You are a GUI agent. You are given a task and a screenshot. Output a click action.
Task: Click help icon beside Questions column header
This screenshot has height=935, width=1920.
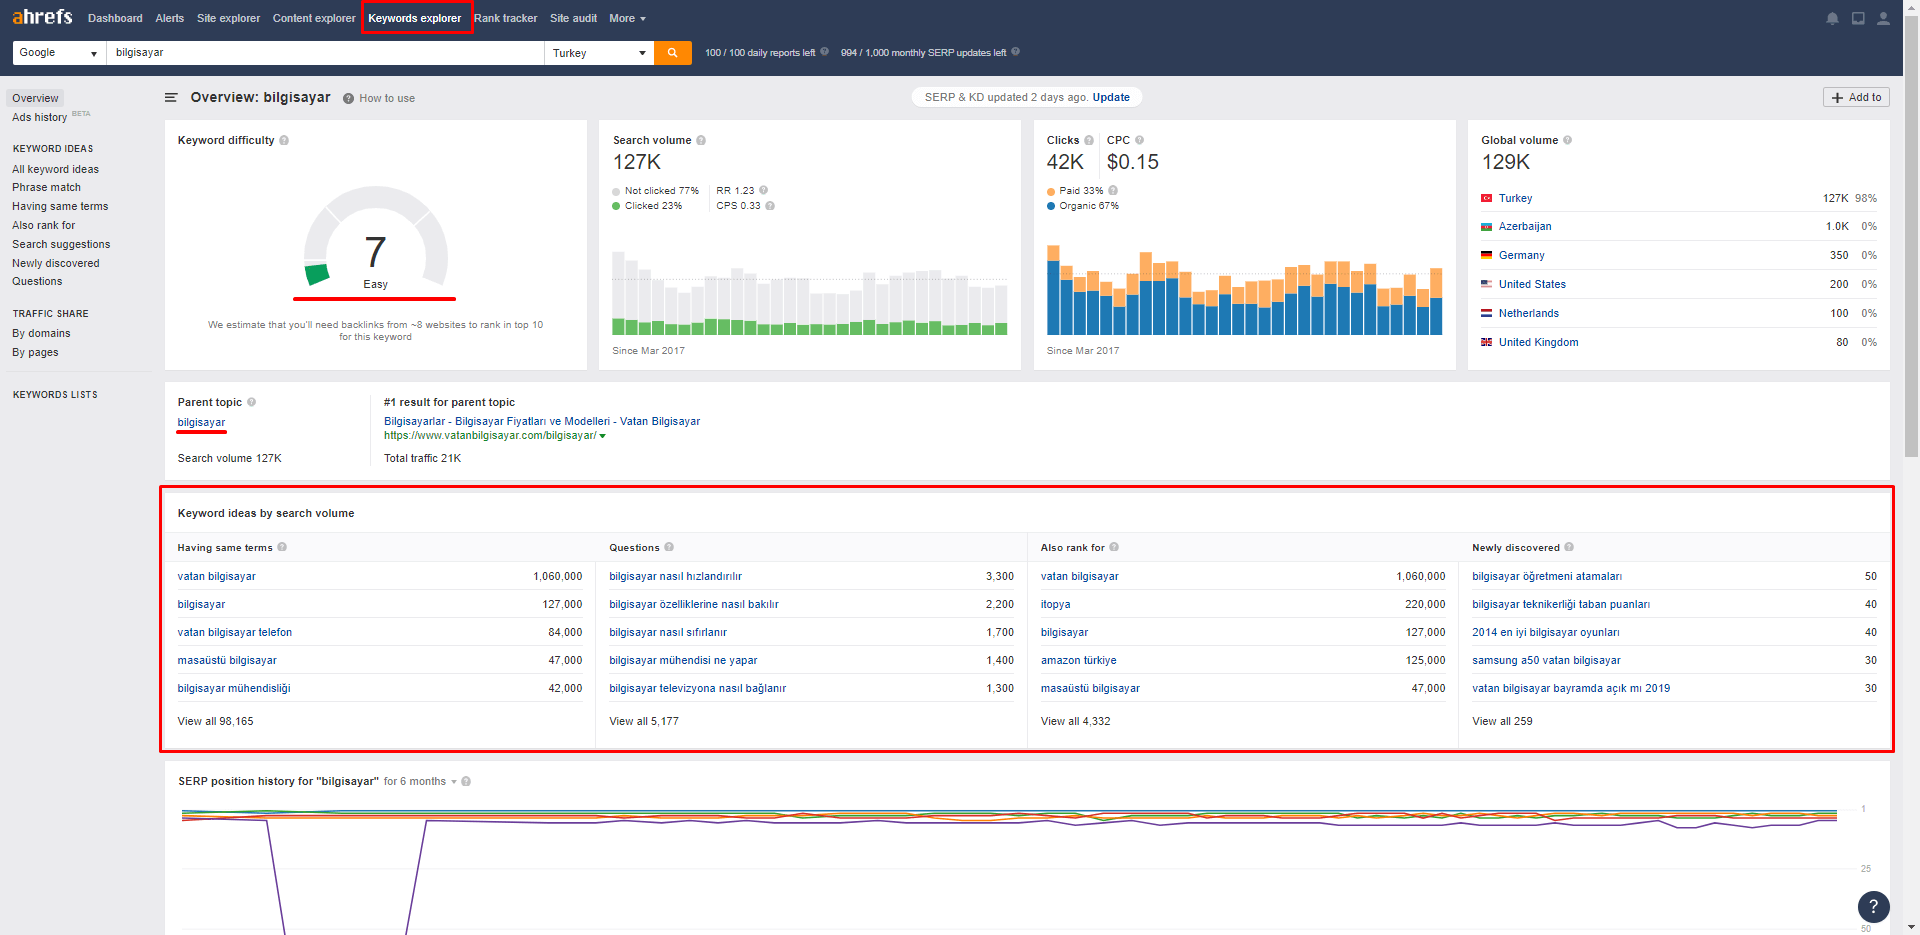669,547
